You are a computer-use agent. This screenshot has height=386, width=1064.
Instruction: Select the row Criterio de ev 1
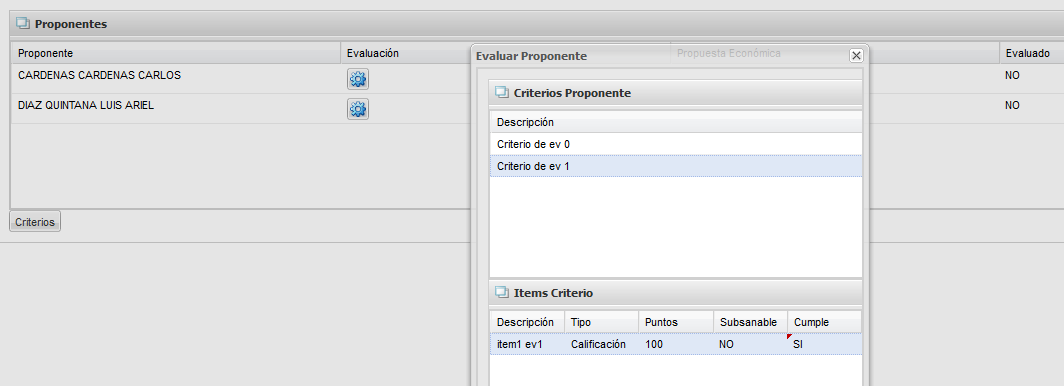pos(676,166)
